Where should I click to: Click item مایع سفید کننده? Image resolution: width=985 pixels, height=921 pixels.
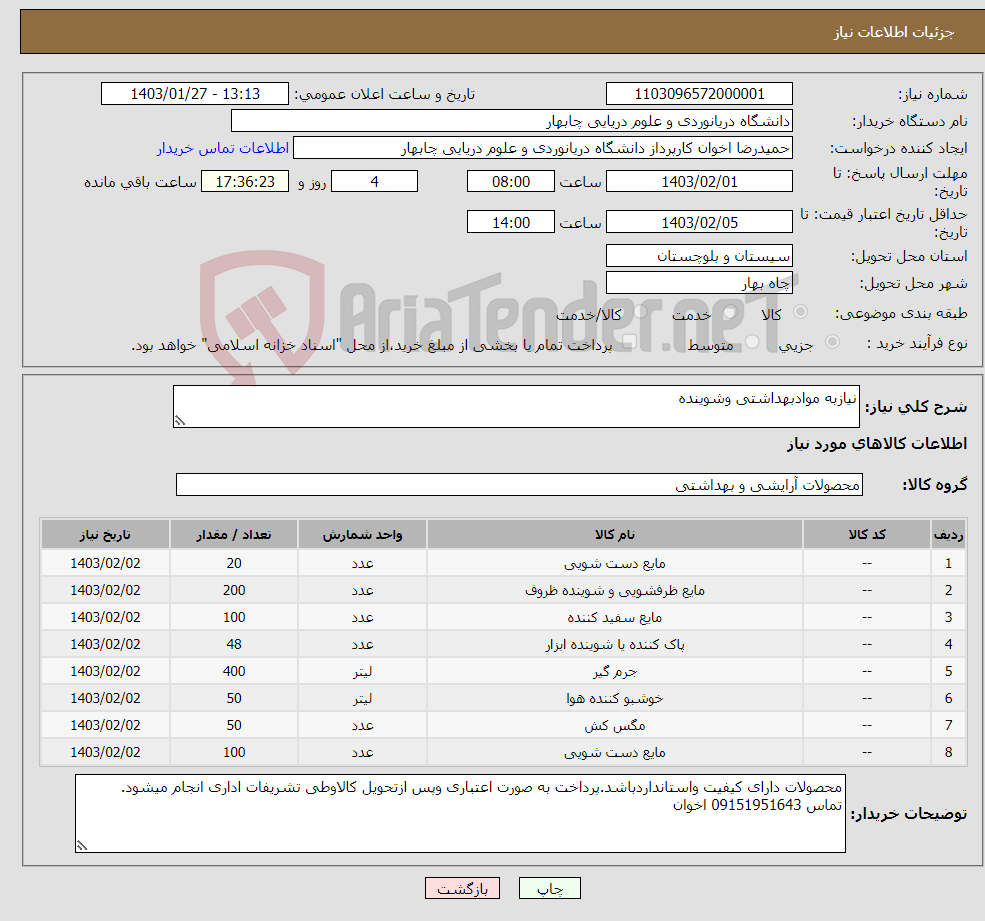pos(614,618)
